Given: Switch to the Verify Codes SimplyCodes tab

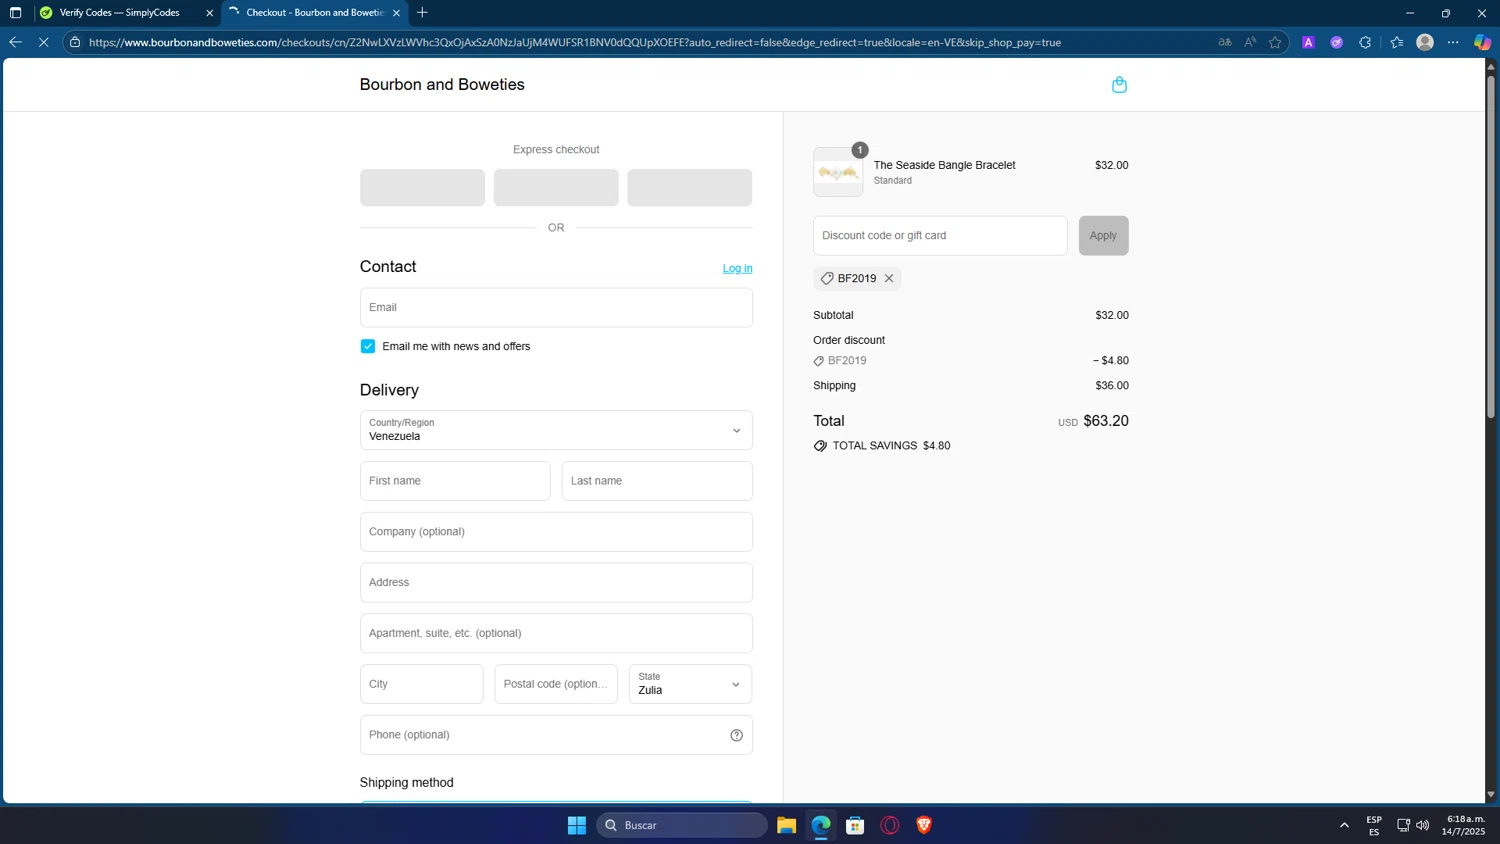Looking at the screenshot, I should point(119,13).
